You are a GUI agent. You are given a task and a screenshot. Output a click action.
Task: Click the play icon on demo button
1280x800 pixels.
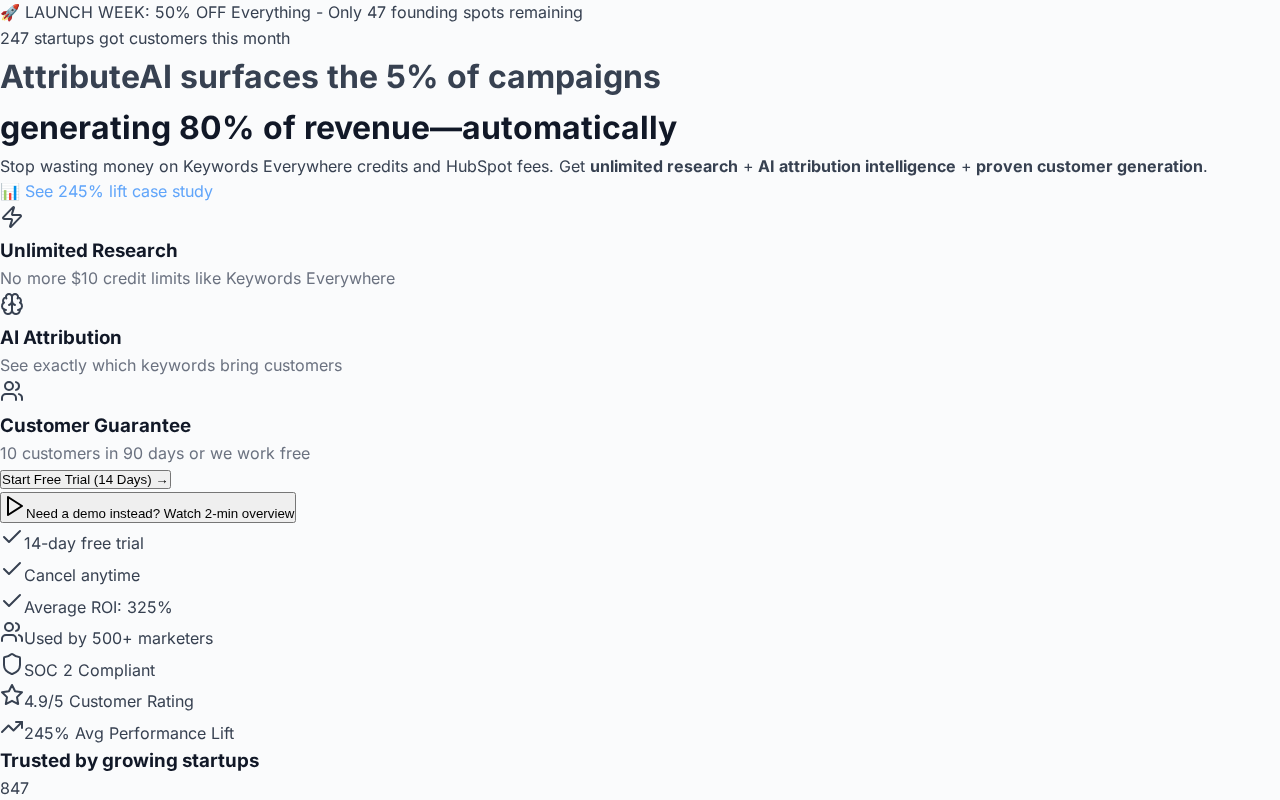click(x=14, y=507)
